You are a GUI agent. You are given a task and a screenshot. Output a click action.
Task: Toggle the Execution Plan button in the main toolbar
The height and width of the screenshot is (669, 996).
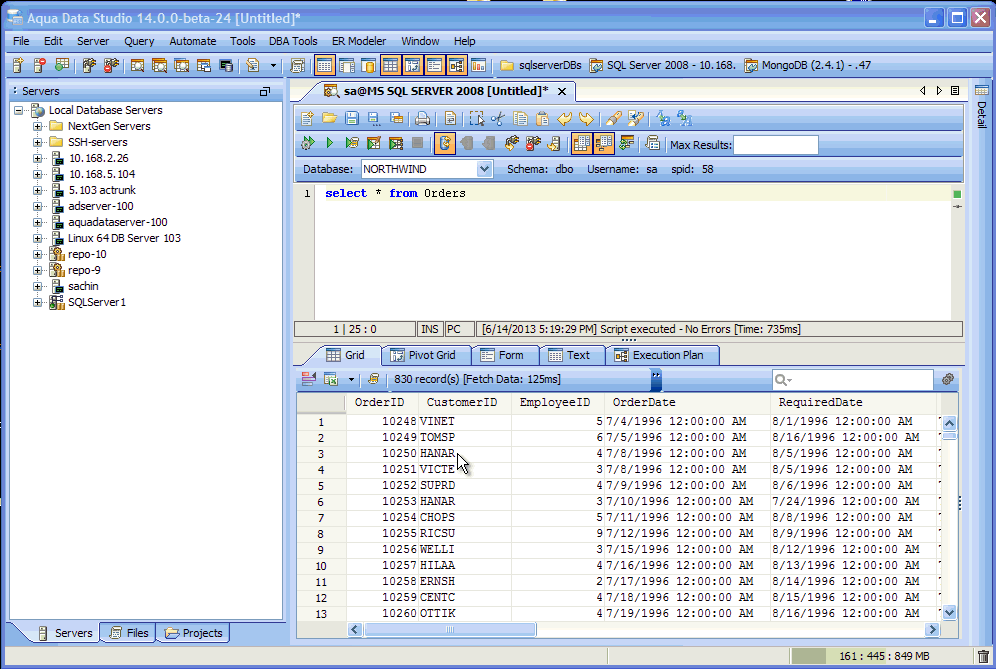pos(456,65)
